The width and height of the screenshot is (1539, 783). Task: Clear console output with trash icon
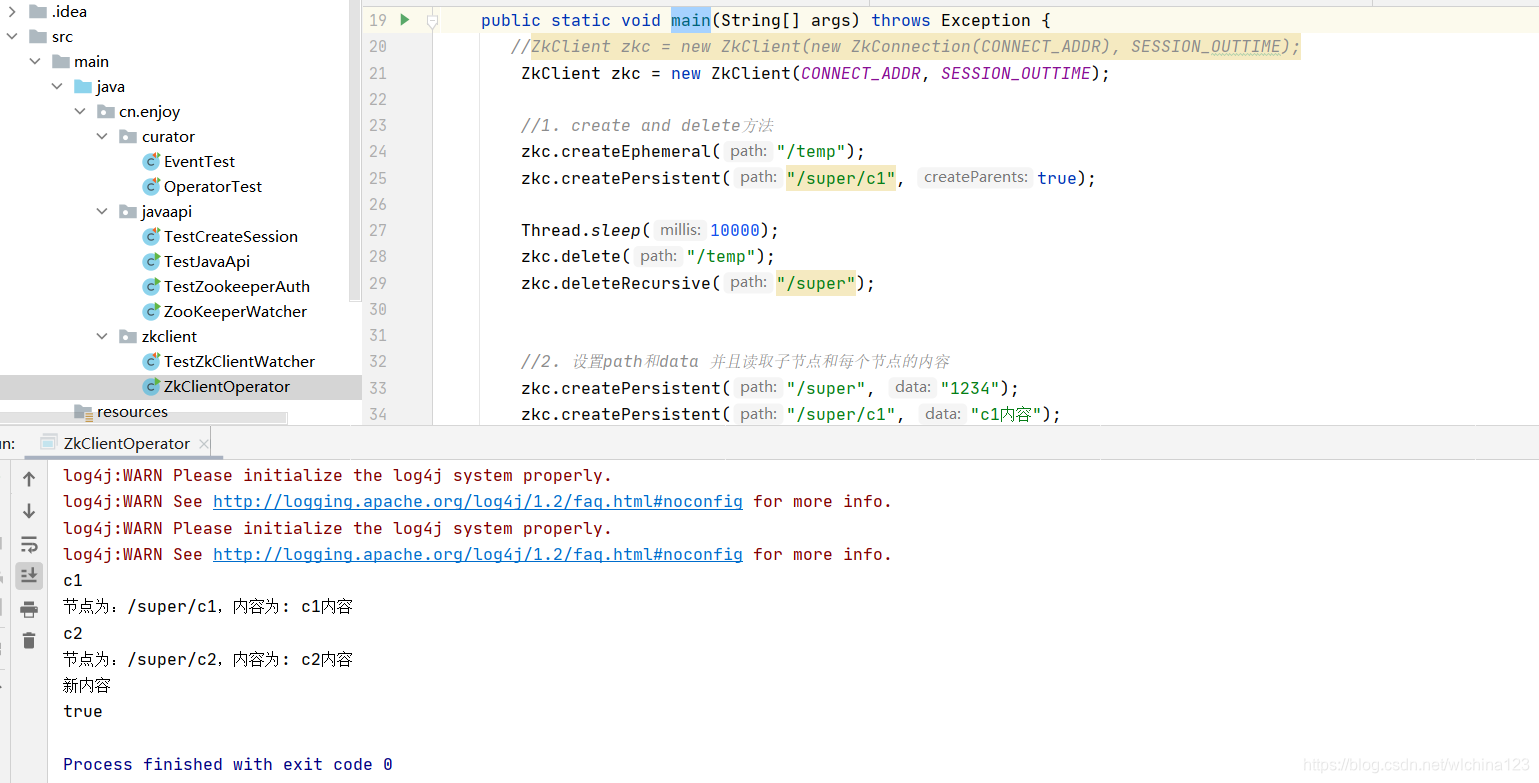tap(29, 641)
